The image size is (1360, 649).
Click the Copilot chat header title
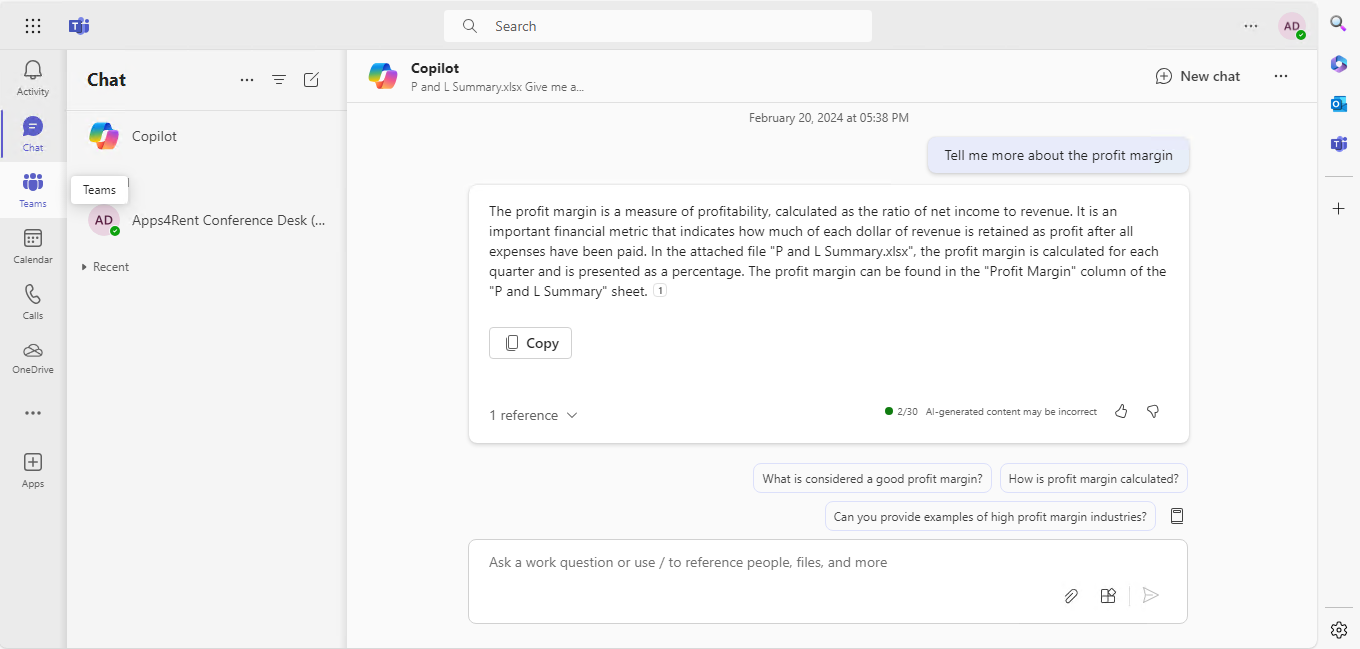(x=435, y=68)
